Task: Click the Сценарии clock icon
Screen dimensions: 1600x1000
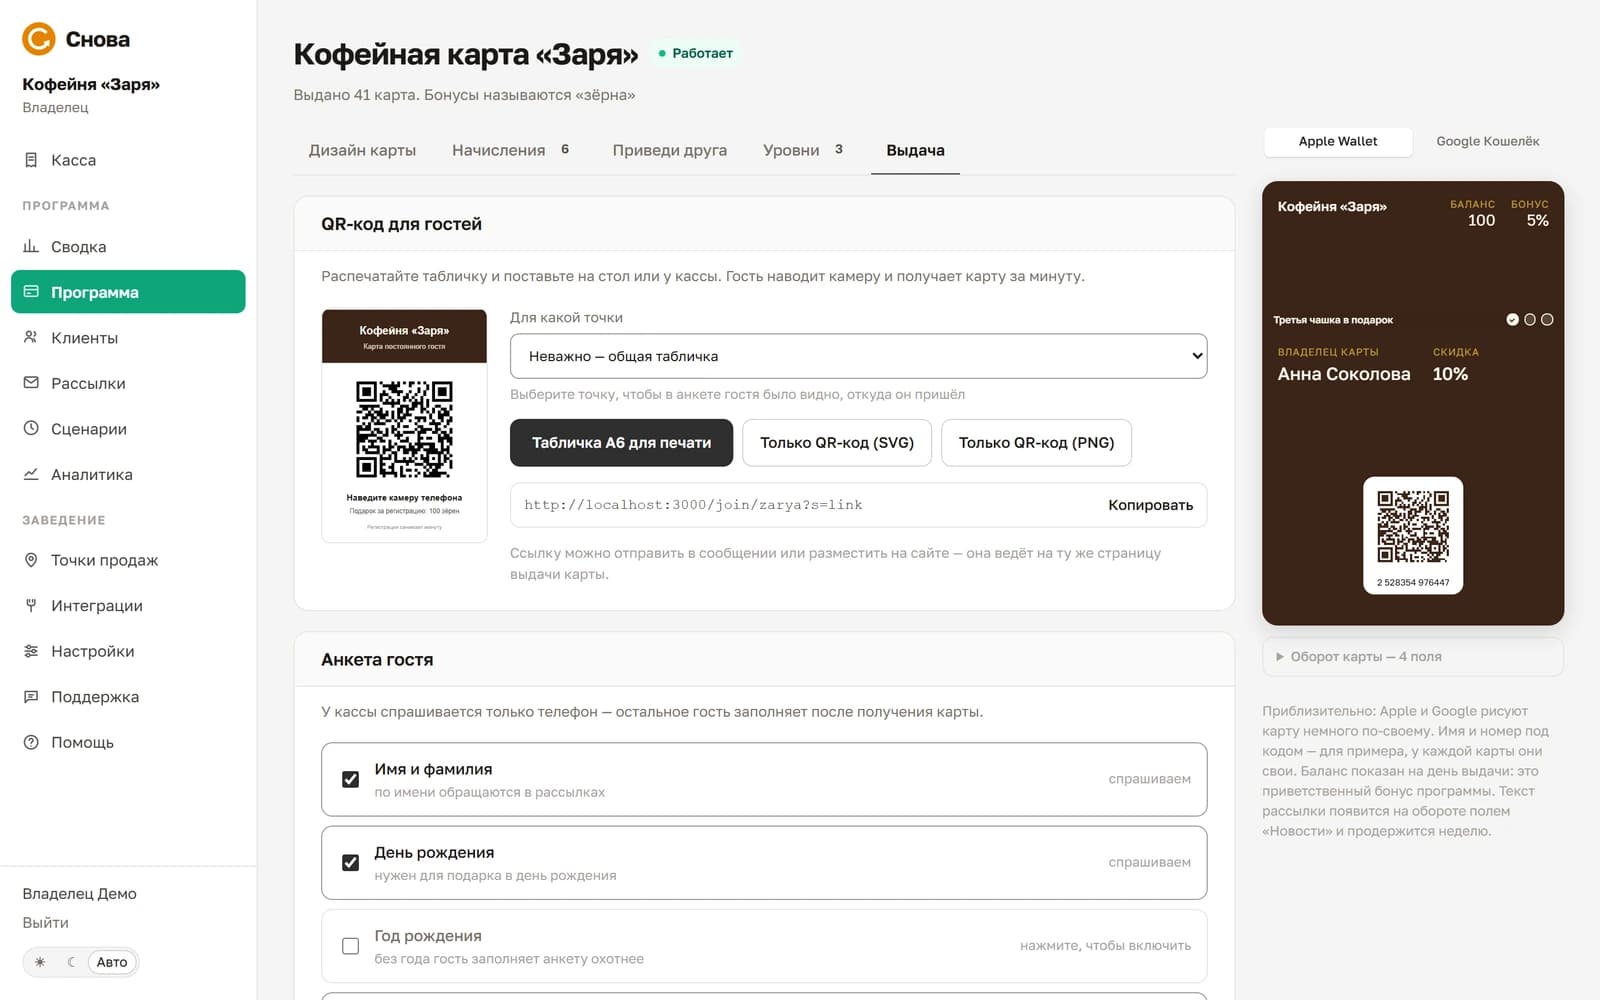Action: point(31,429)
